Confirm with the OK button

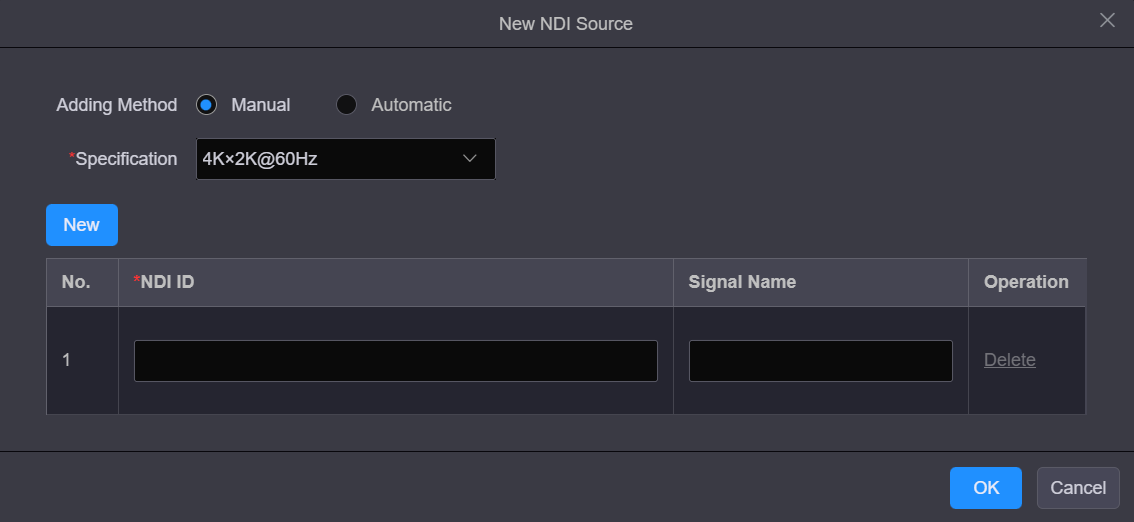click(x=986, y=488)
